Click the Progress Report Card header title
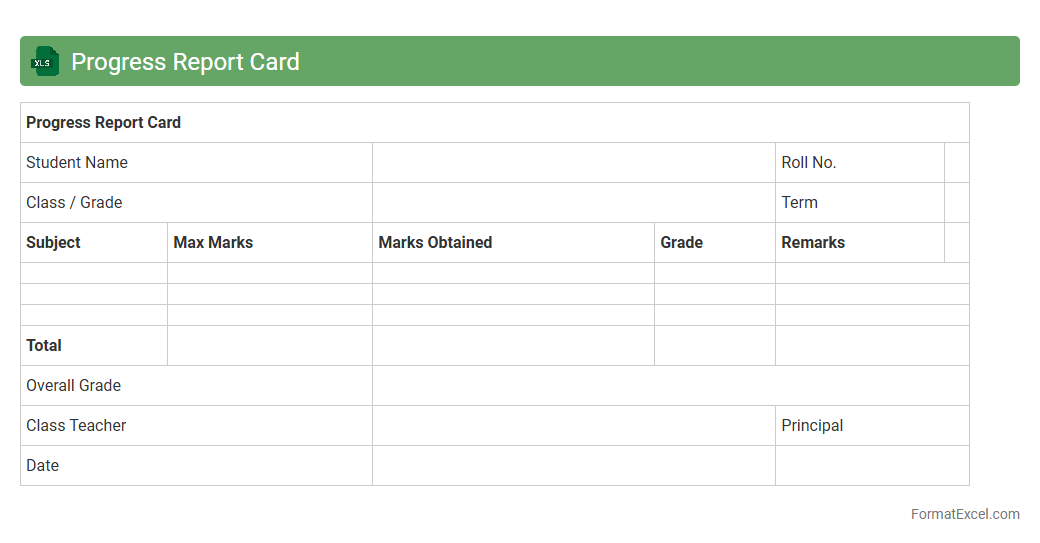 pyautogui.click(x=185, y=62)
